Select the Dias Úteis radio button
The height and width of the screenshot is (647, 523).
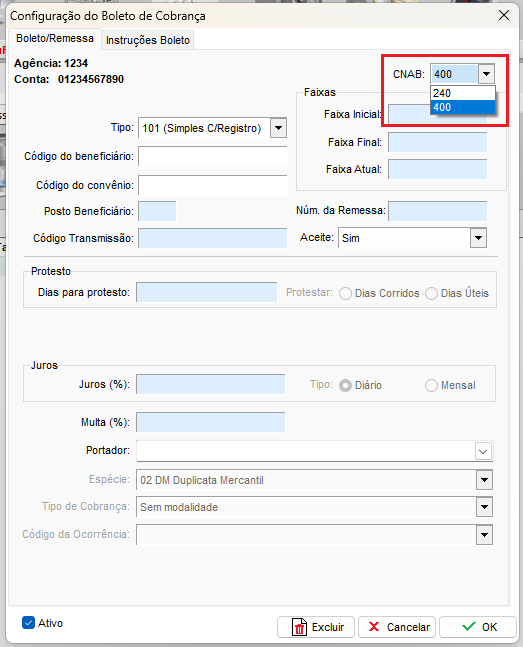(x=431, y=293)
